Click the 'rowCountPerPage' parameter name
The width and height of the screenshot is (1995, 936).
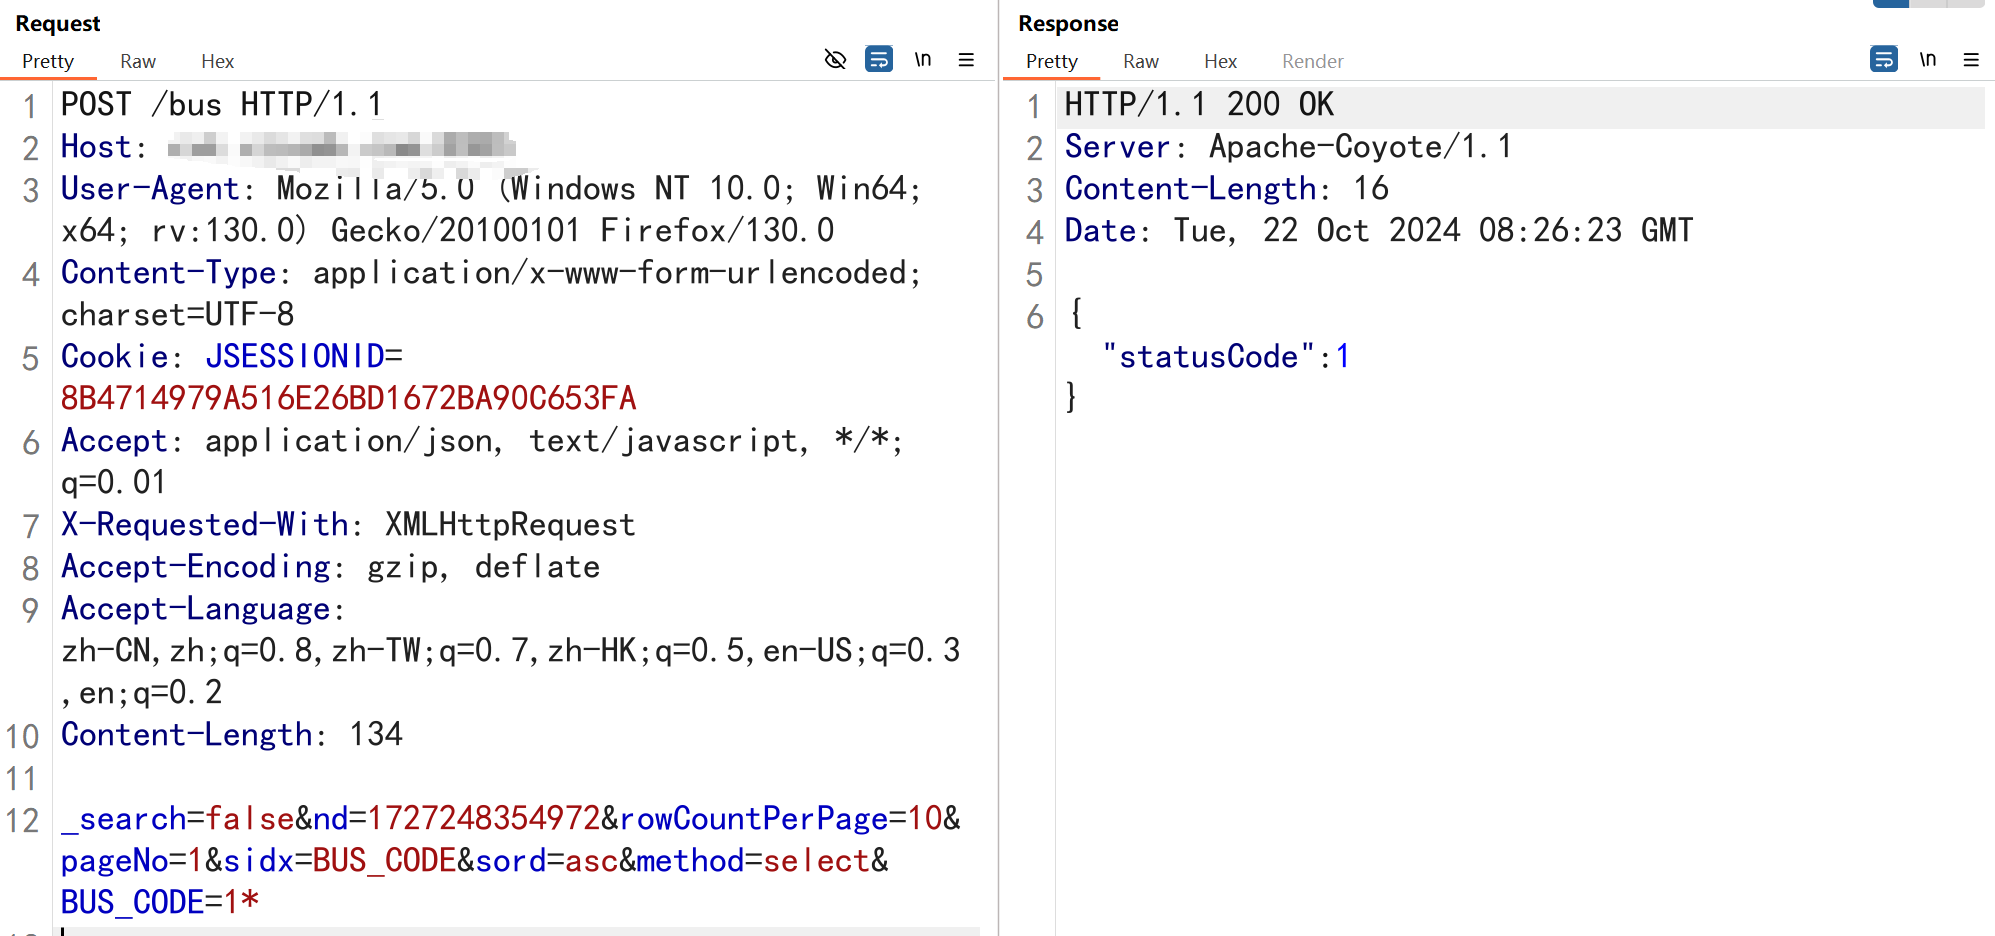point(754,819)
